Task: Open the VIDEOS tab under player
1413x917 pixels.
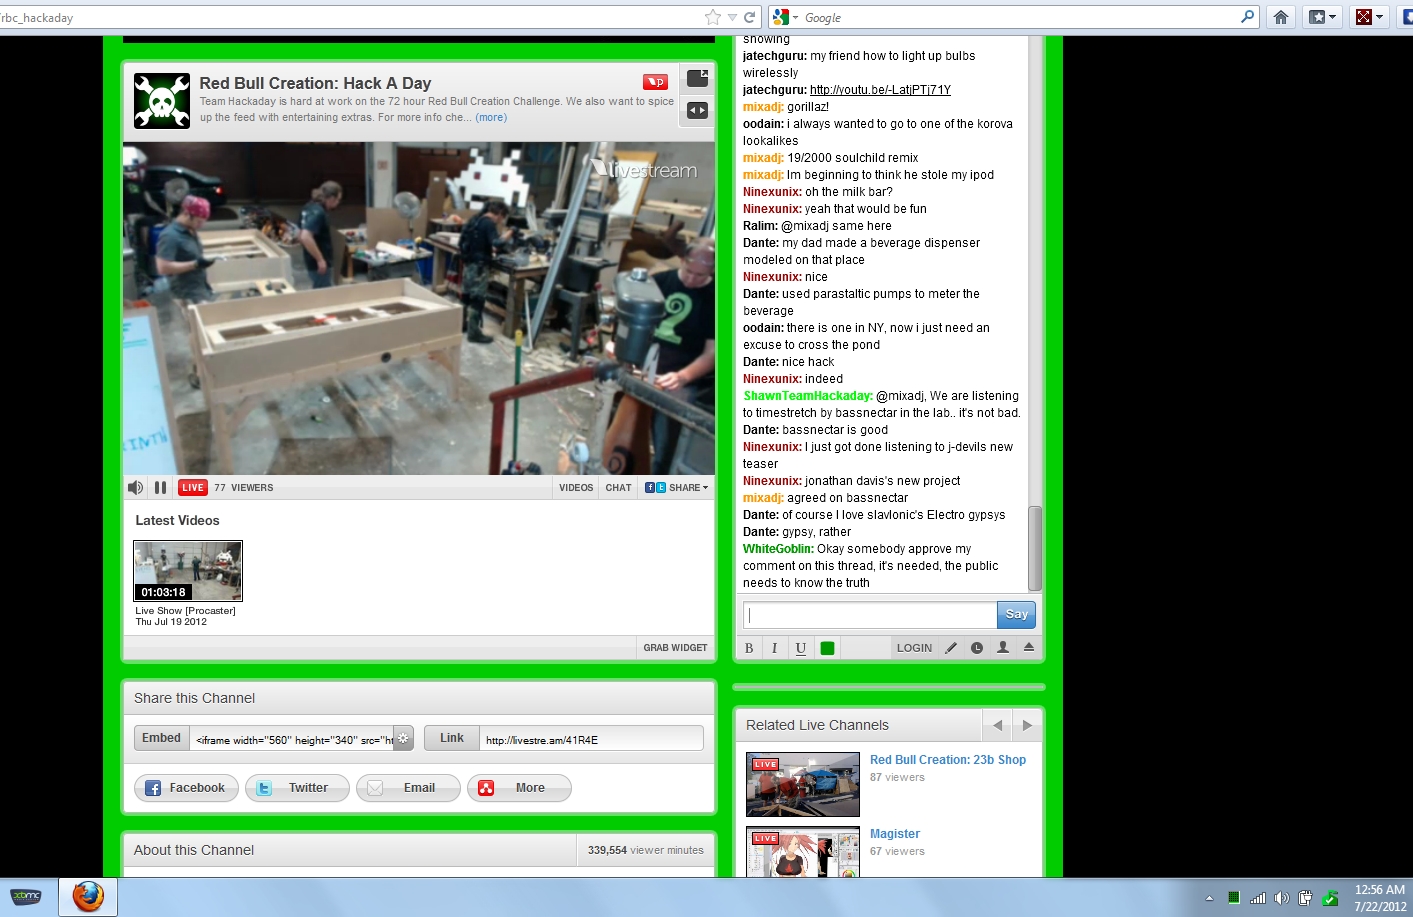Action: (576, 488)
